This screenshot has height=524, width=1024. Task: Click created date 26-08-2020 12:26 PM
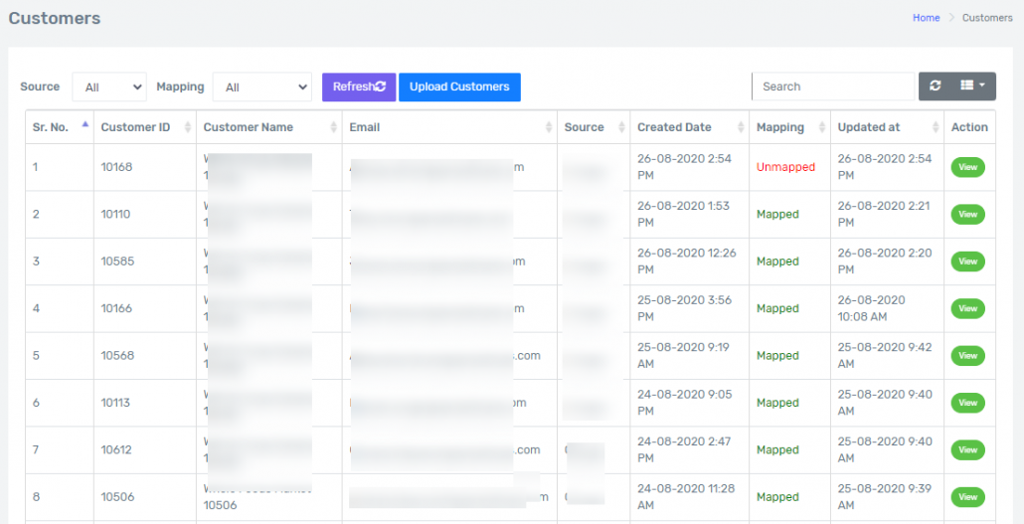(x=686, y=261)
